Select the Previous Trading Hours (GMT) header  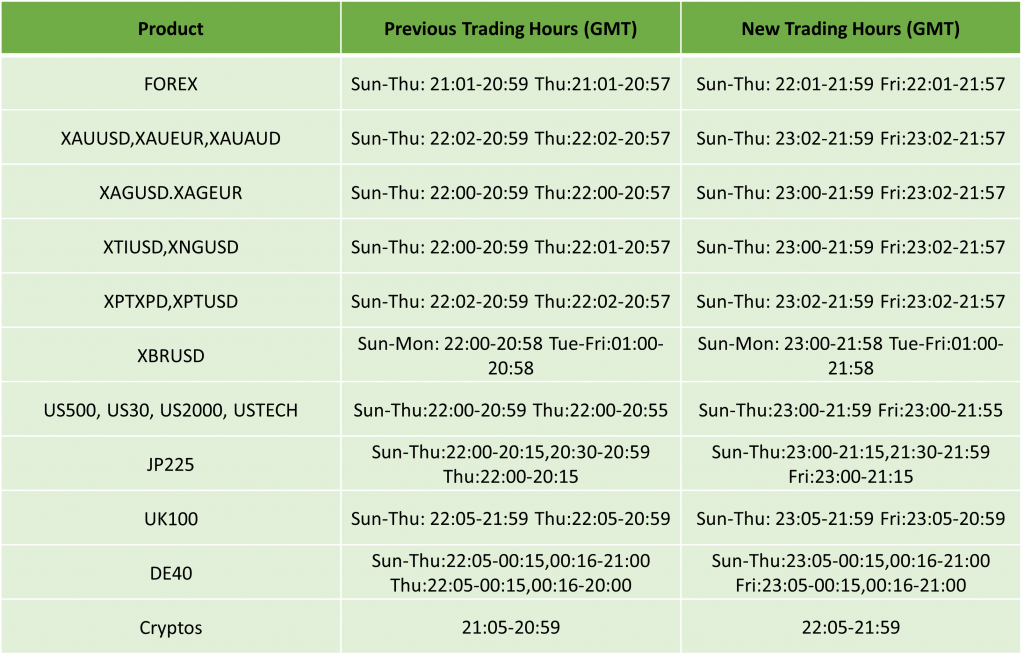pyautogui.click(x=511, y=28)
